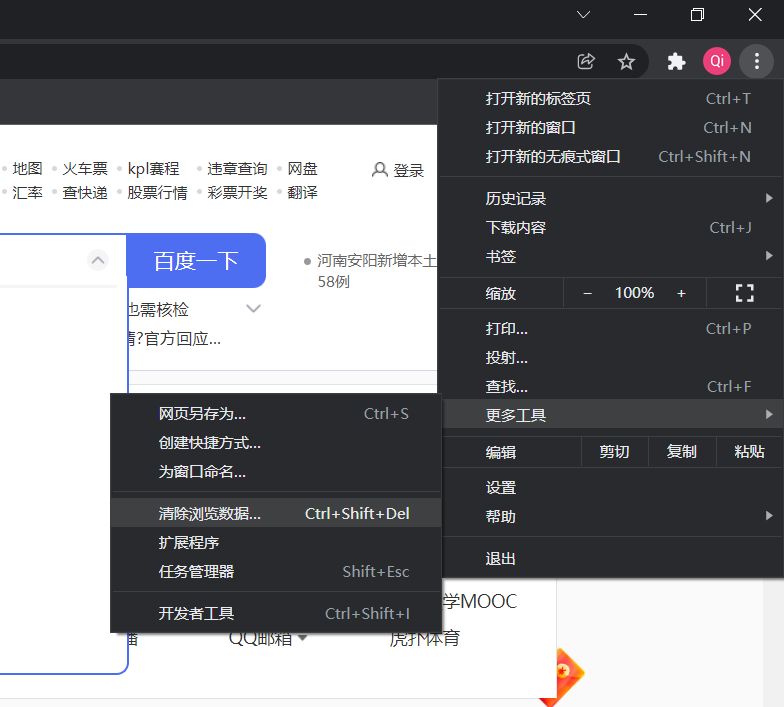This screenshot has width=784, height=707.
Task: Open the 违章查询 link
Action: [238, 168]
